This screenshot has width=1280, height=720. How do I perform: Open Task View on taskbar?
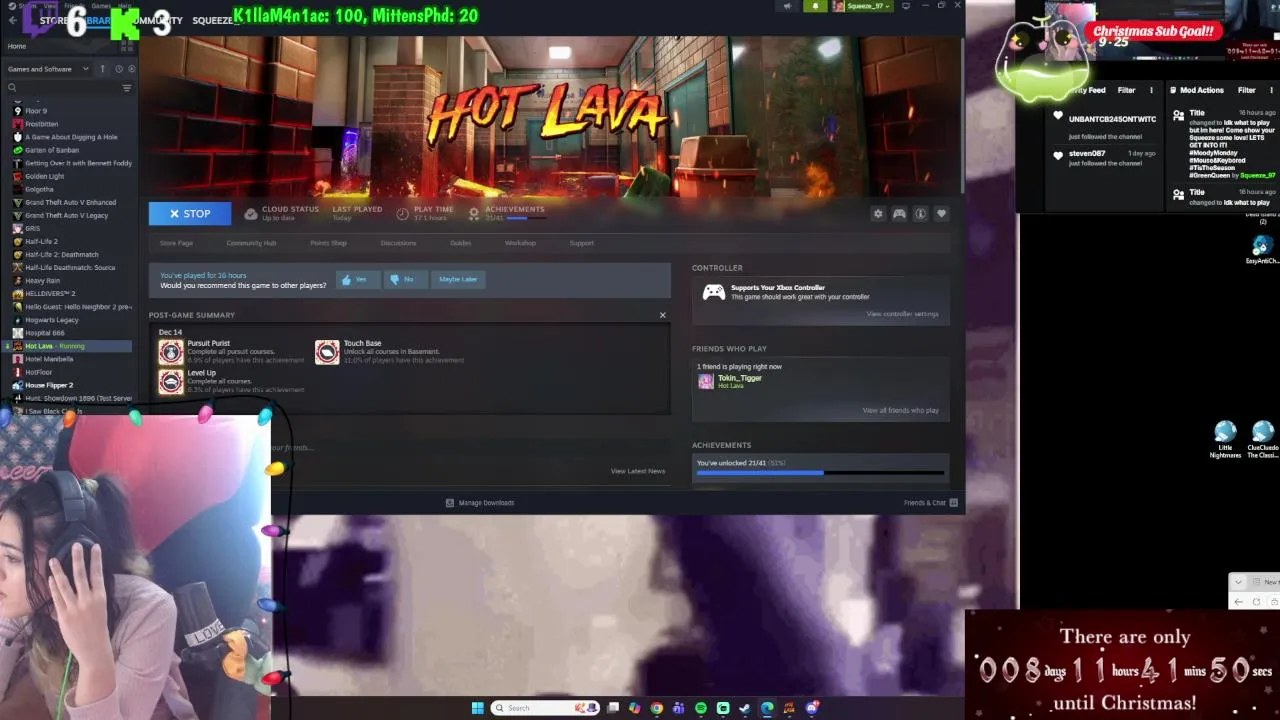[x=613, y=708]
